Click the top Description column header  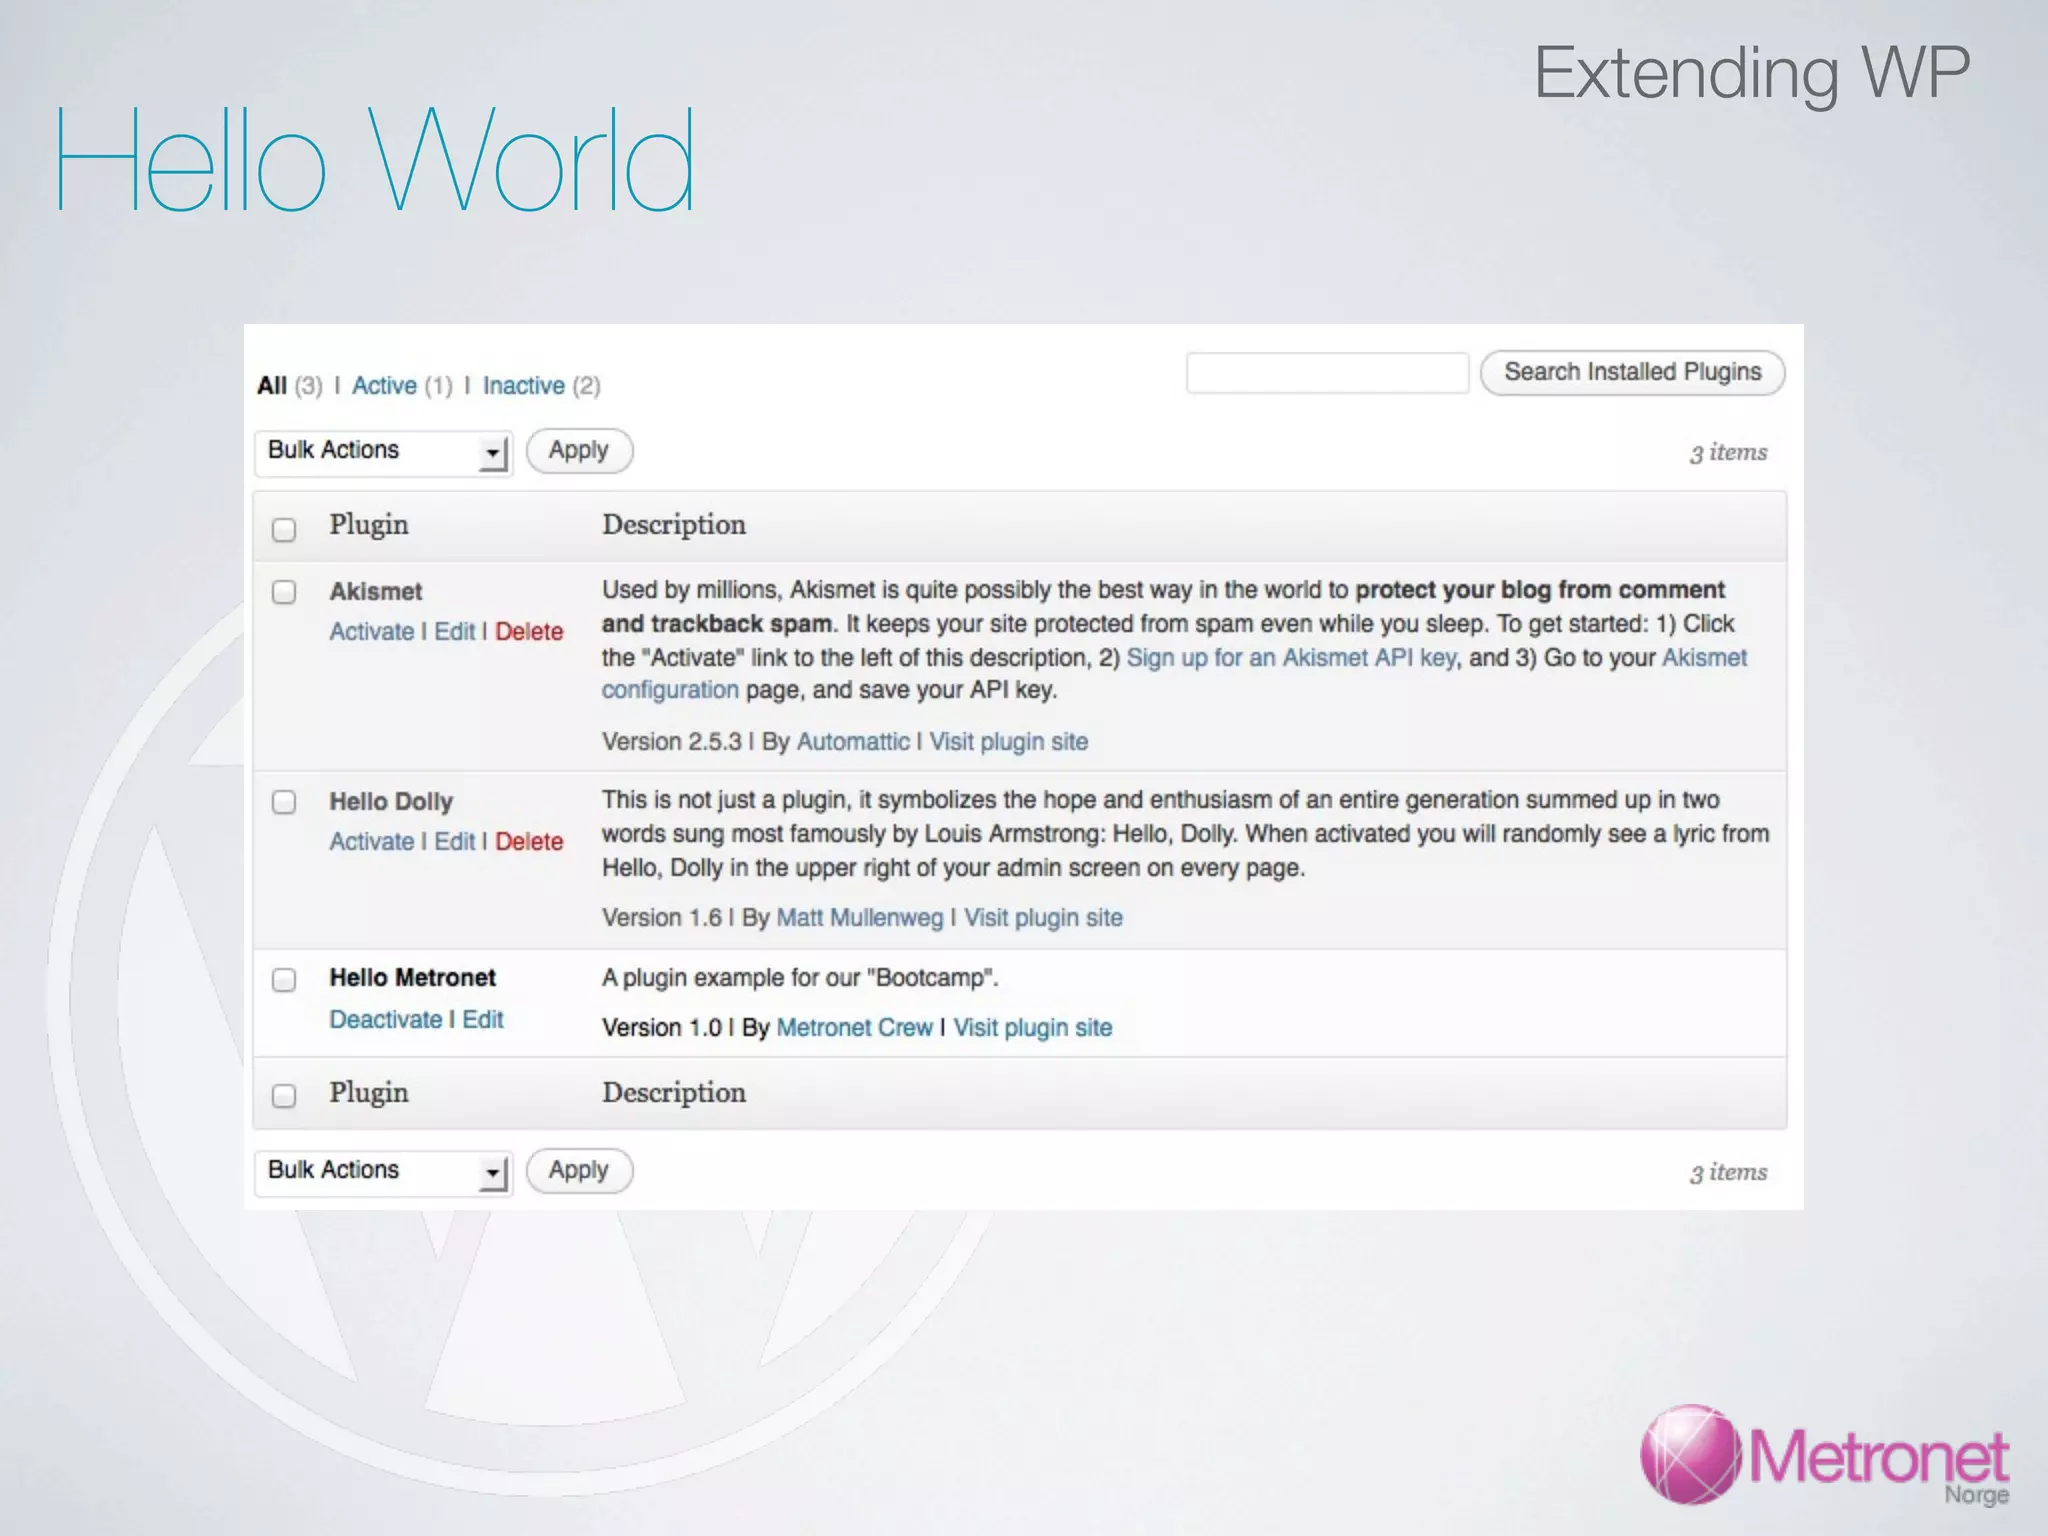coord(674,525)
